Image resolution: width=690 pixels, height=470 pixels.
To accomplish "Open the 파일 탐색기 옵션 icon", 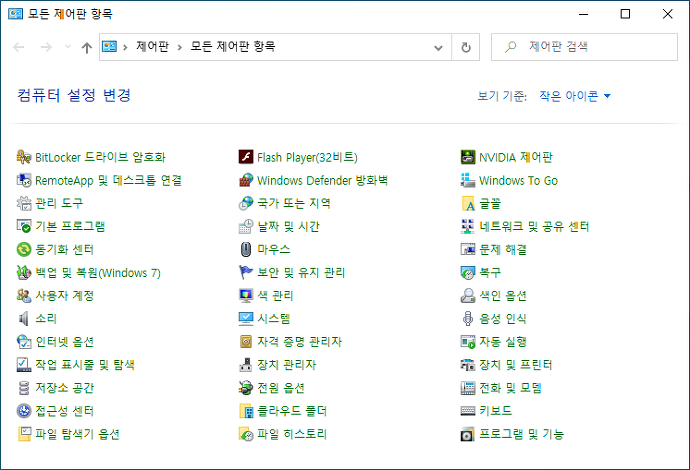I will pyautogui.click(x=24, y=434).
